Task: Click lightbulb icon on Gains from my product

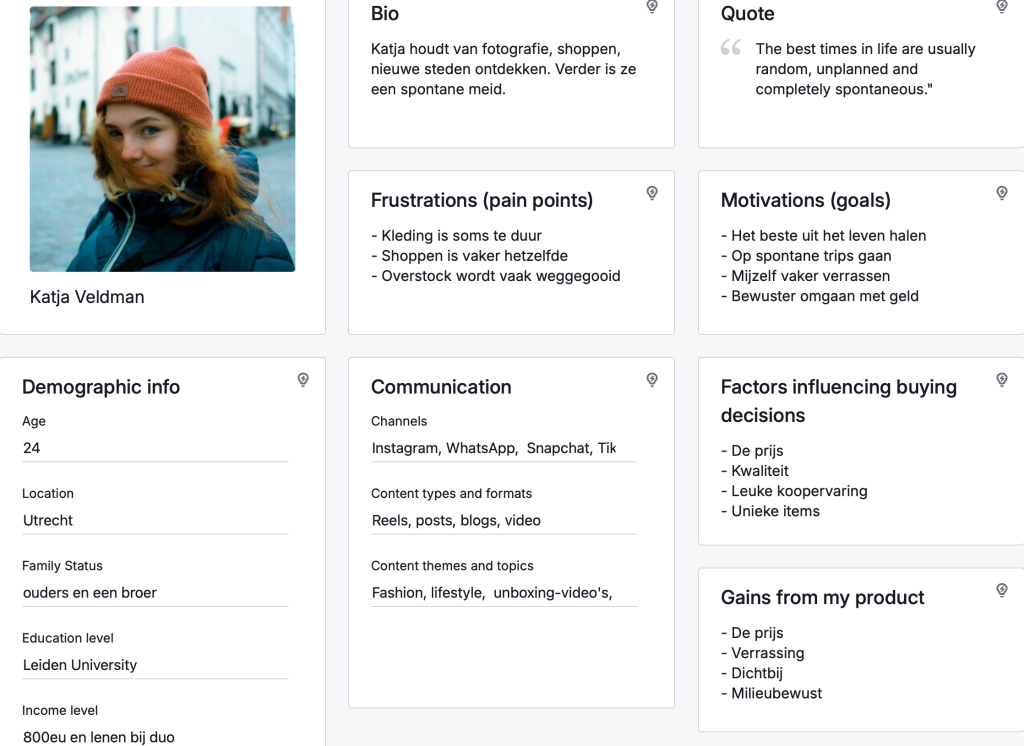Action: point(1002,591)
